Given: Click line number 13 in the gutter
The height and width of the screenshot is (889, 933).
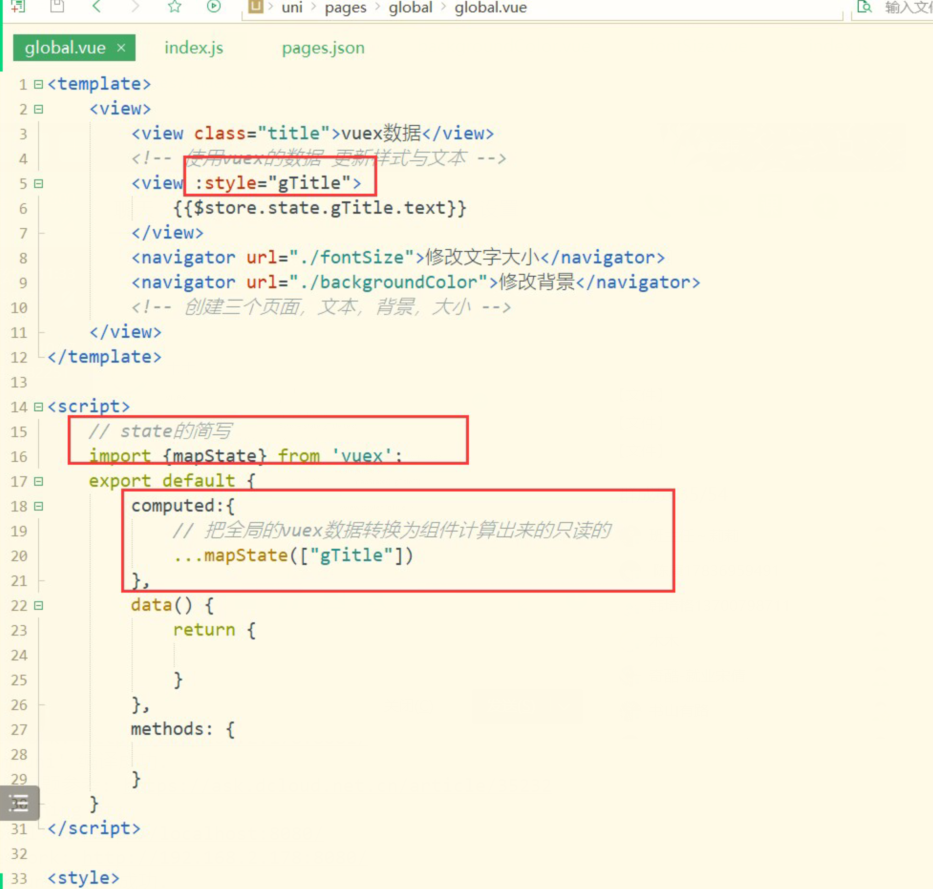Looking at the screenshot, I should coord(19,382).
